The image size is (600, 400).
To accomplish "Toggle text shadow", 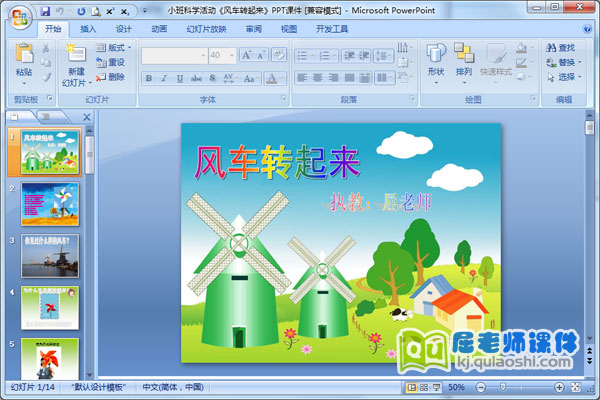I will (213, 78).
